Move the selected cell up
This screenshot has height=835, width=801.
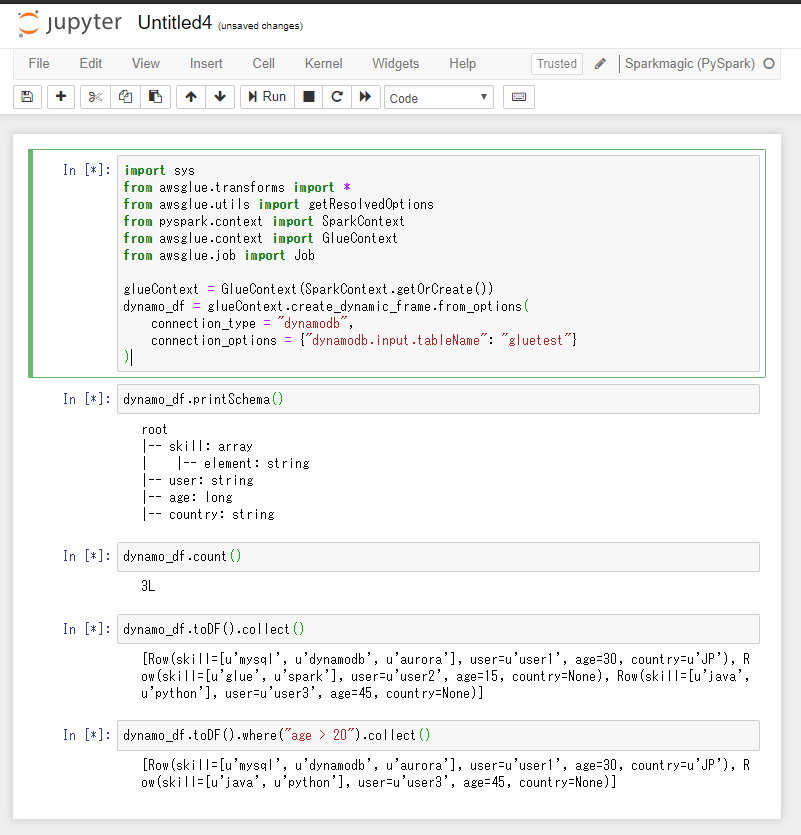pyautogui.click(x=189, y=97)
